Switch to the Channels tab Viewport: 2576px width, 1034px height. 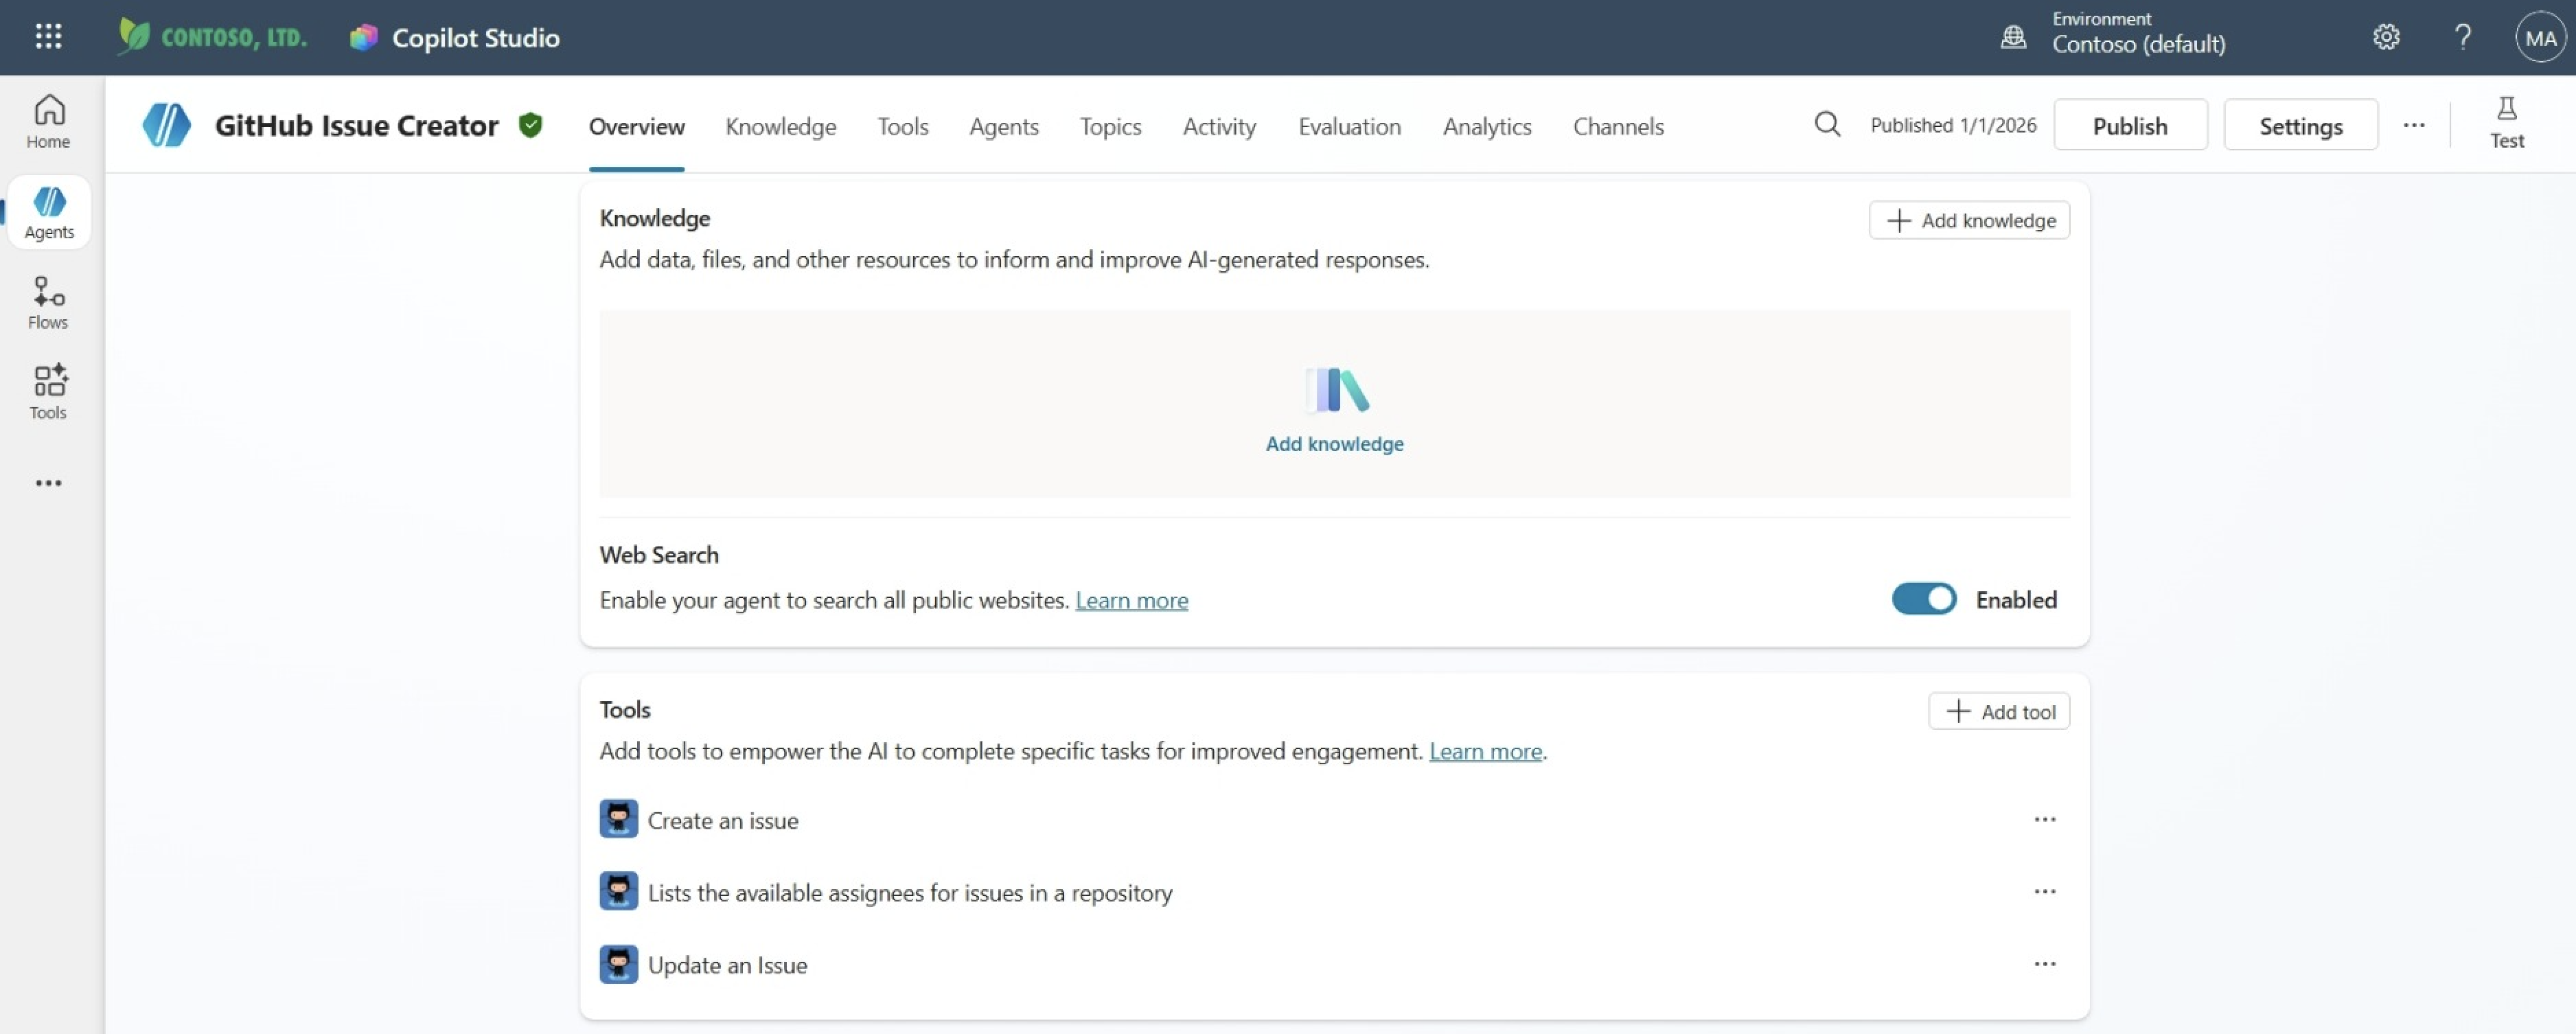pos(1617,126)
